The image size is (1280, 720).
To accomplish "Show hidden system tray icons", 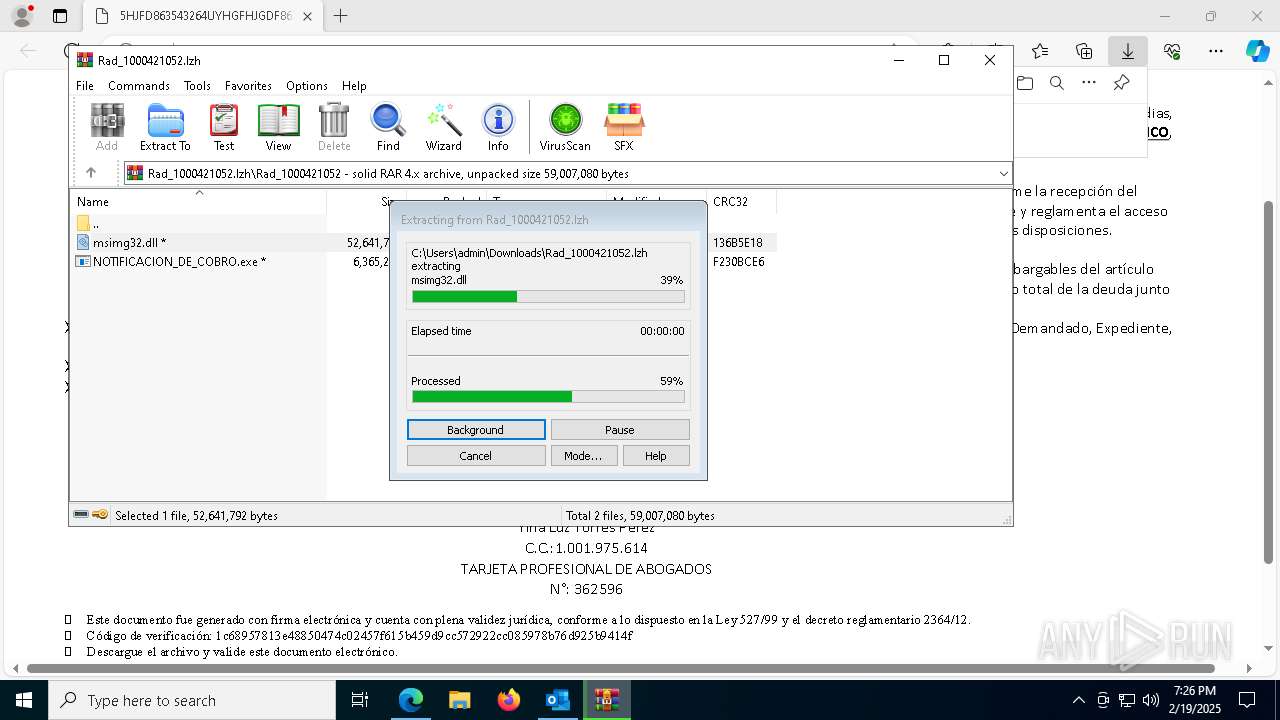I will pos(1078,700).
